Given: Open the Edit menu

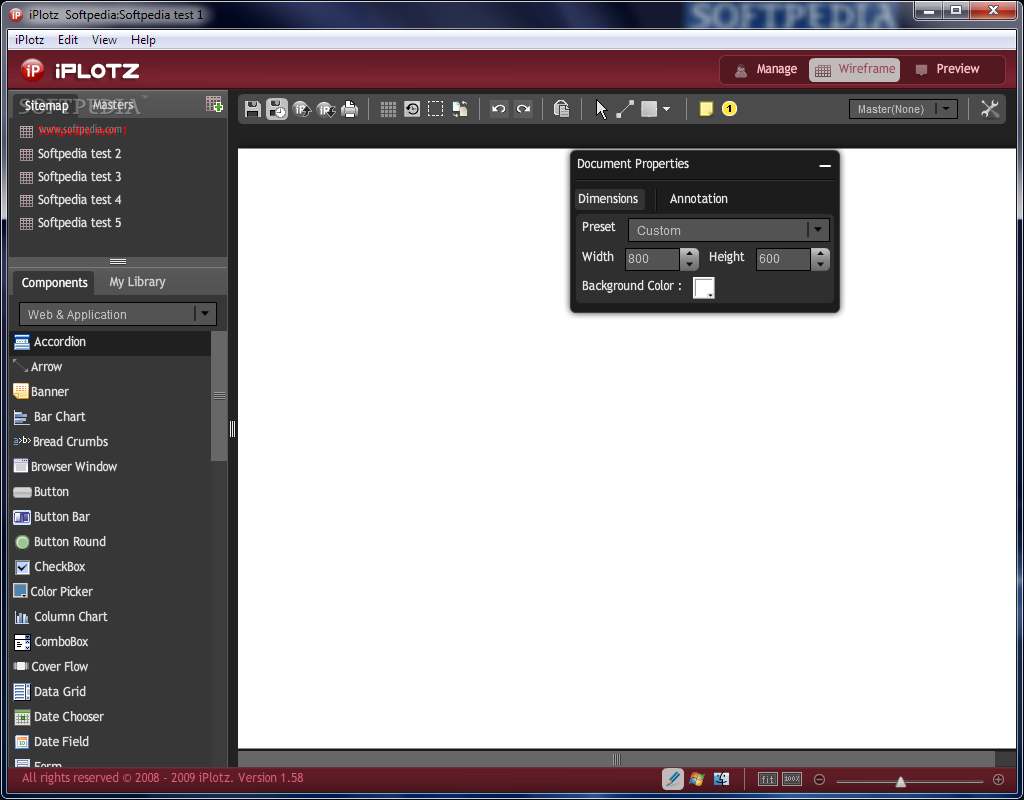Looking at the screenshot, I should [x=68, y=40].
